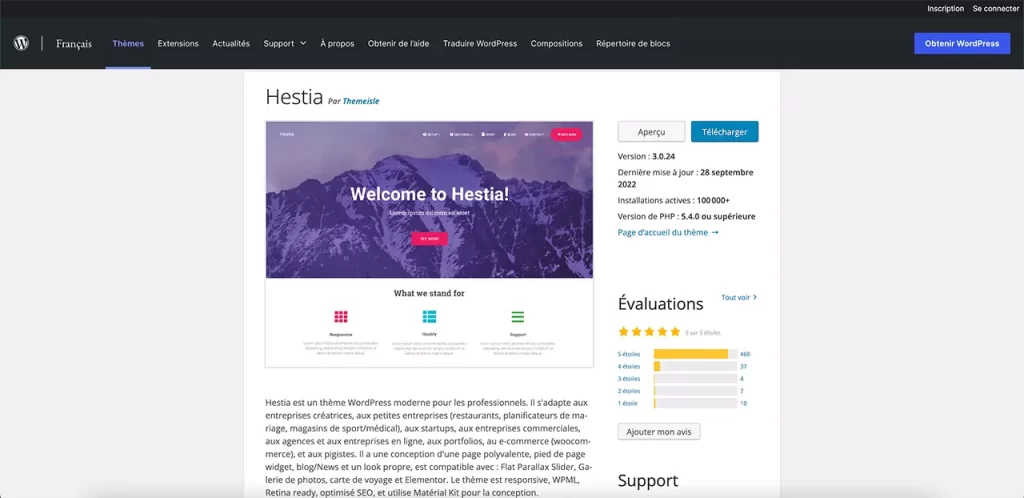Click the Support heading in the sidebar

pos(648,481)
